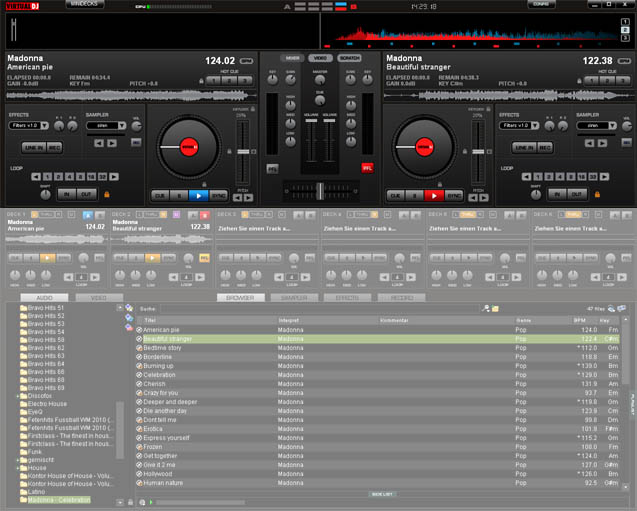The height and width of the screenshot is (511, 637).
Task: Expand the House folder
Action: (17, 468)
